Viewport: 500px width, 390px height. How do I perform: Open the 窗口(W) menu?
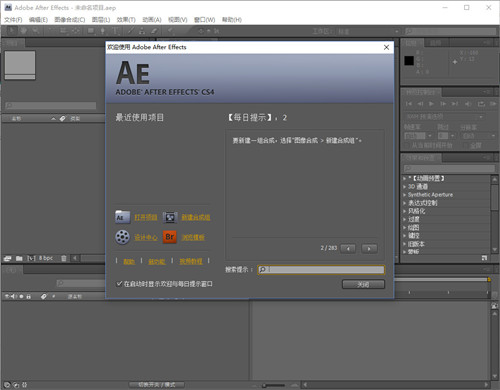[204, 20]
